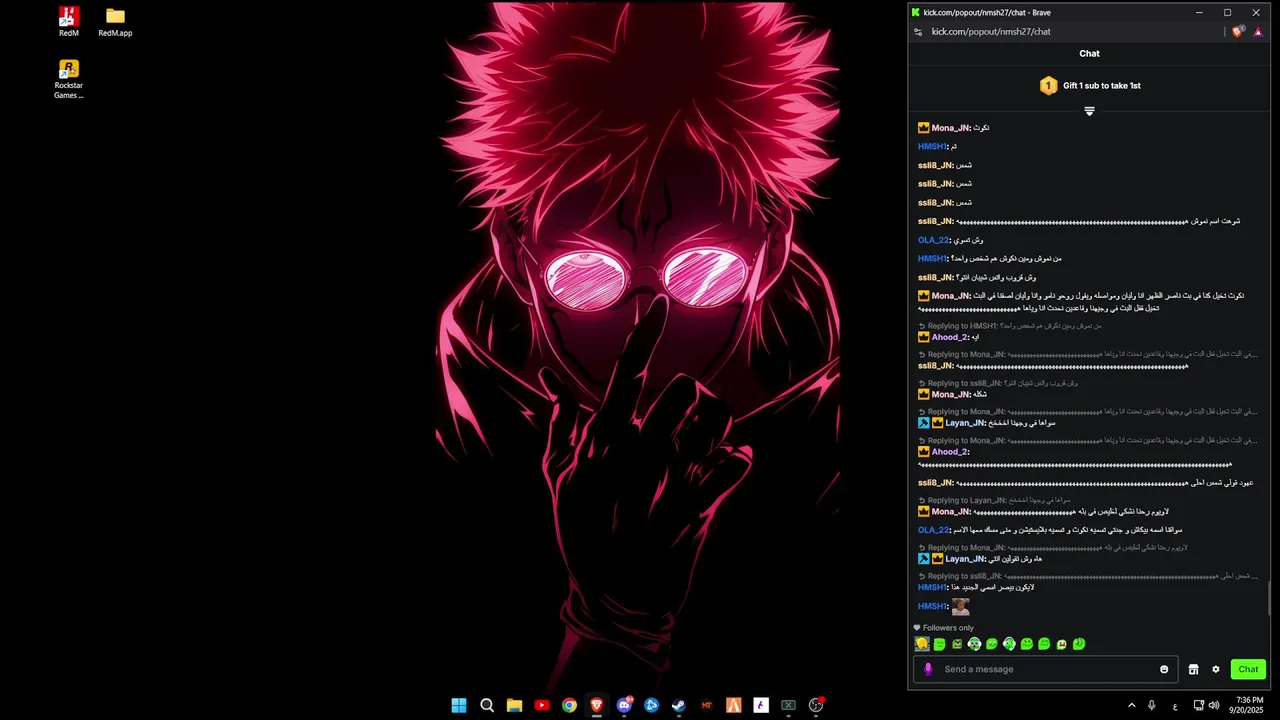Click the purple microphone icon in message box

coord(928,669)
